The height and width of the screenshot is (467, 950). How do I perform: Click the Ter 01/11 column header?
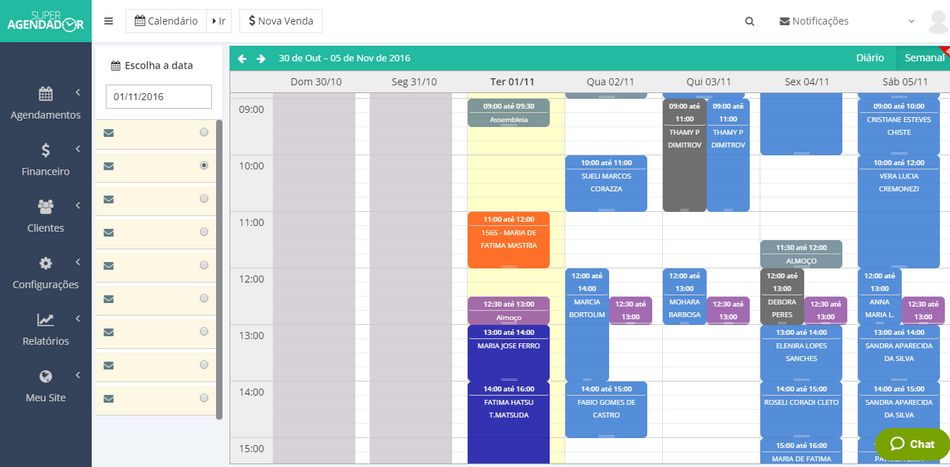[x=512, y=82]
